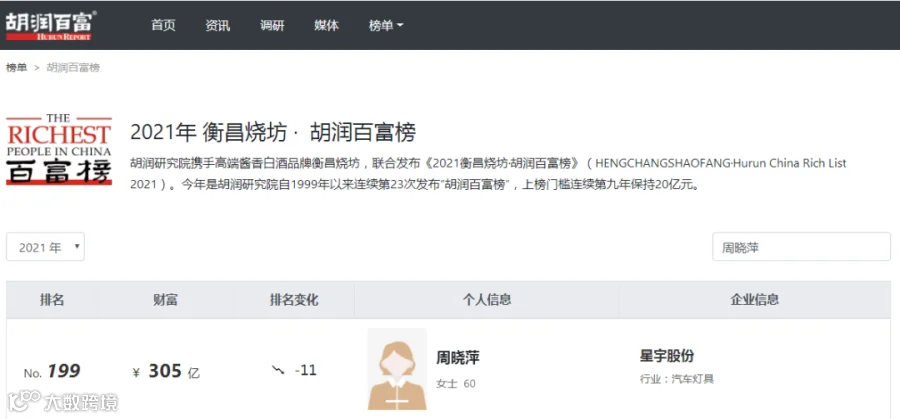Click the ¥ 305 亿 wealth value
Viewport: 900px width, 419px height.
(x=166, y=372)
